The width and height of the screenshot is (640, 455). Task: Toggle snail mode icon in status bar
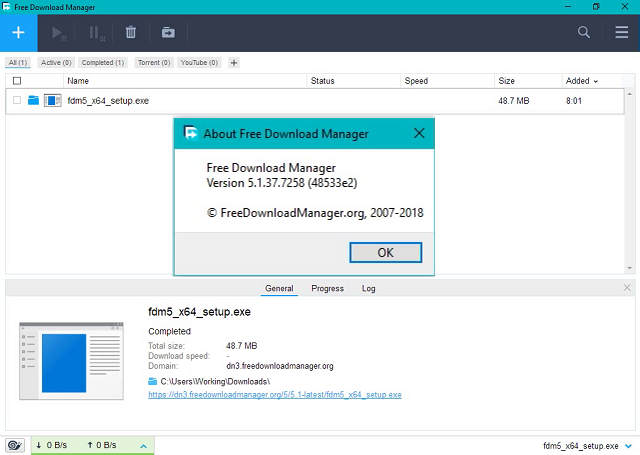pyautogui.click(x=15, y=445)
